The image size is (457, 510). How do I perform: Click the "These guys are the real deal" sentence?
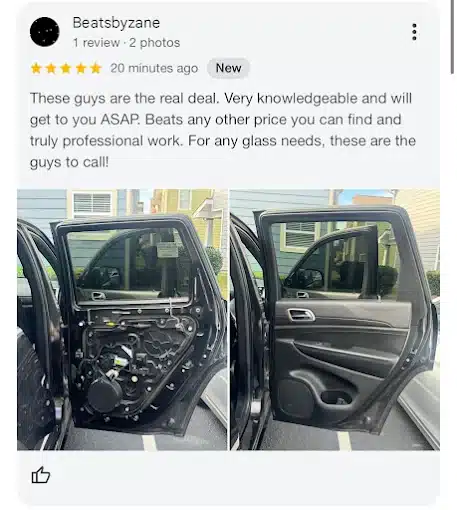pyautogui.click(x=125, y=98)
